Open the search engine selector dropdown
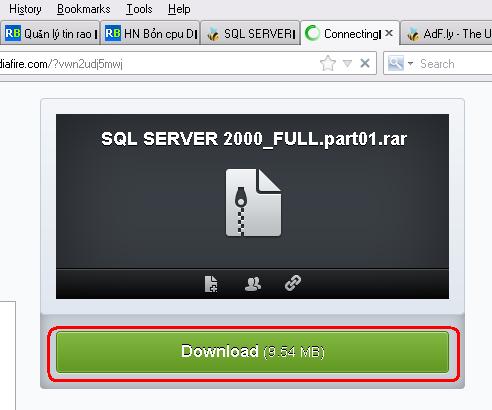This screenshot has width=492, height=410. tap(410, 63)
